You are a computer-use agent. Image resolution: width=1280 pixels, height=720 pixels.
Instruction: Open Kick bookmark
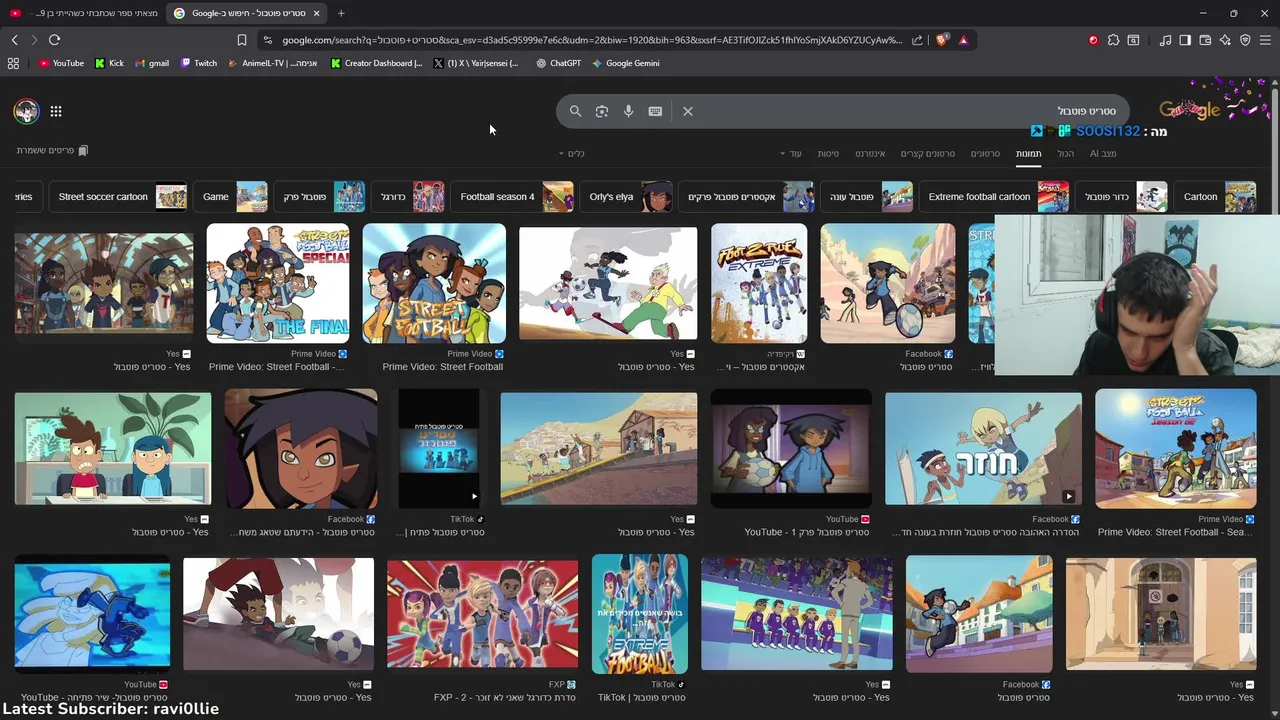(110, 63)
